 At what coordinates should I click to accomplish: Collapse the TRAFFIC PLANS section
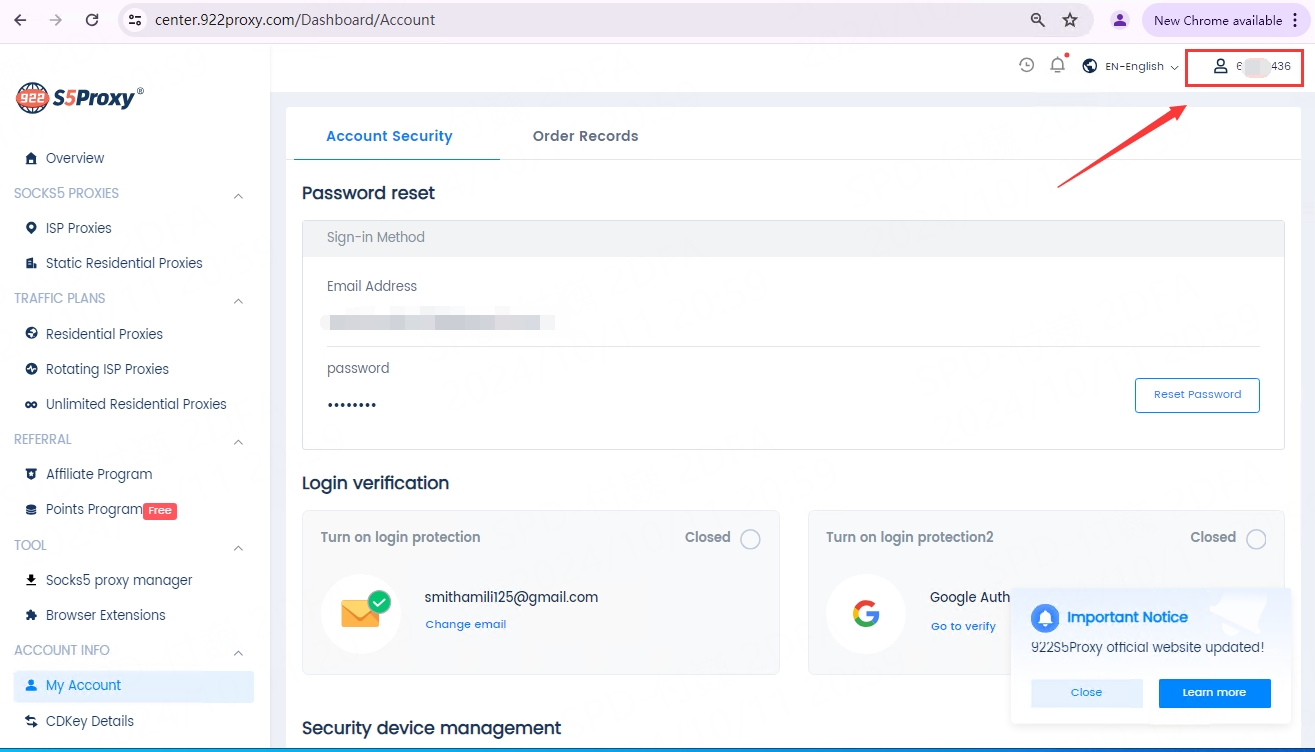tap(238, 300)
